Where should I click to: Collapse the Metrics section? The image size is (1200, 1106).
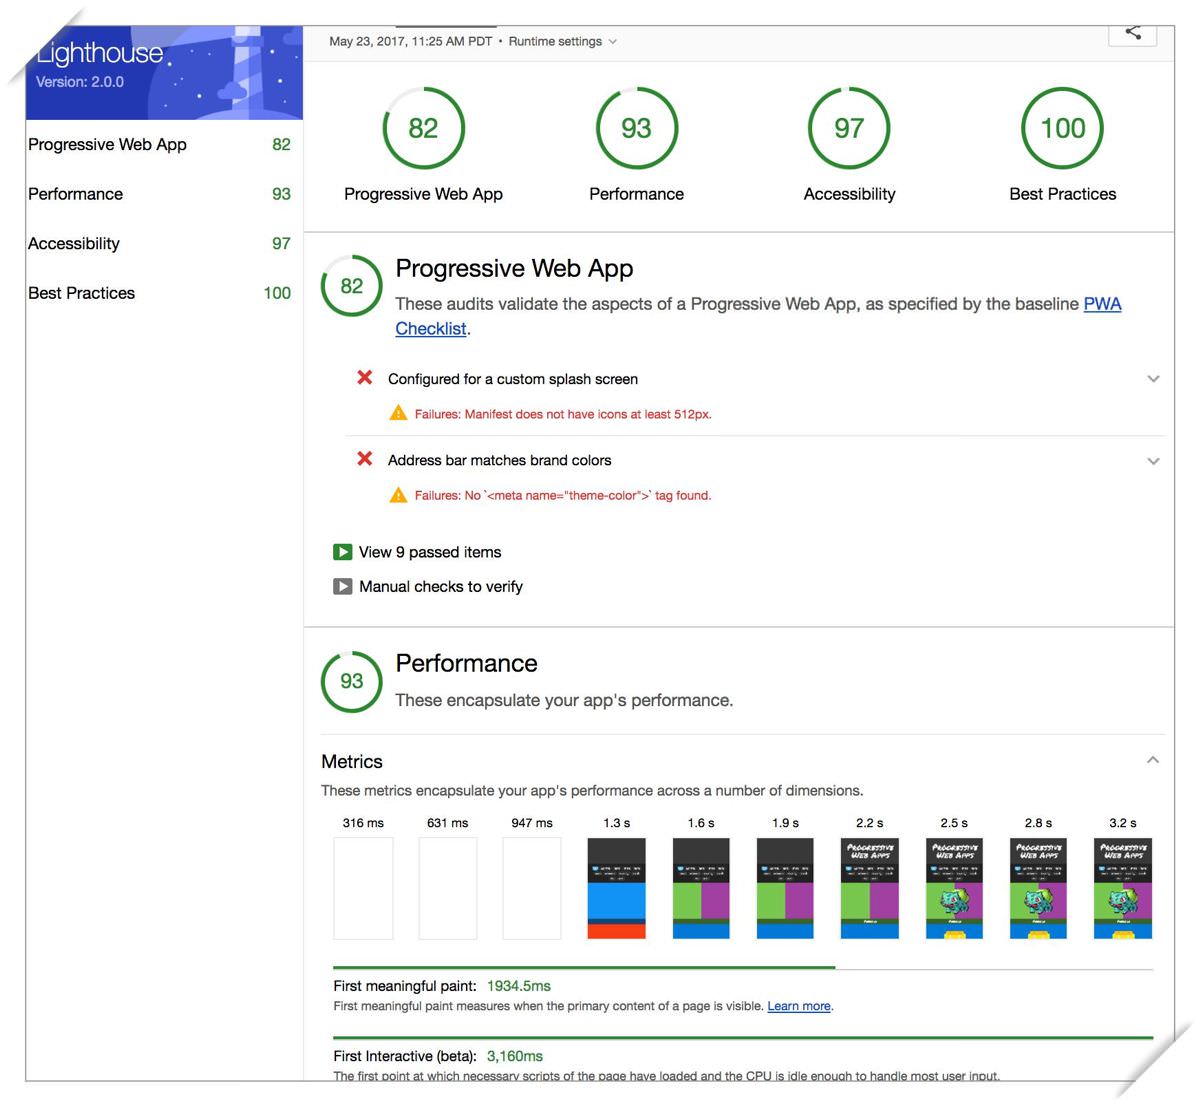(1153, 760)
